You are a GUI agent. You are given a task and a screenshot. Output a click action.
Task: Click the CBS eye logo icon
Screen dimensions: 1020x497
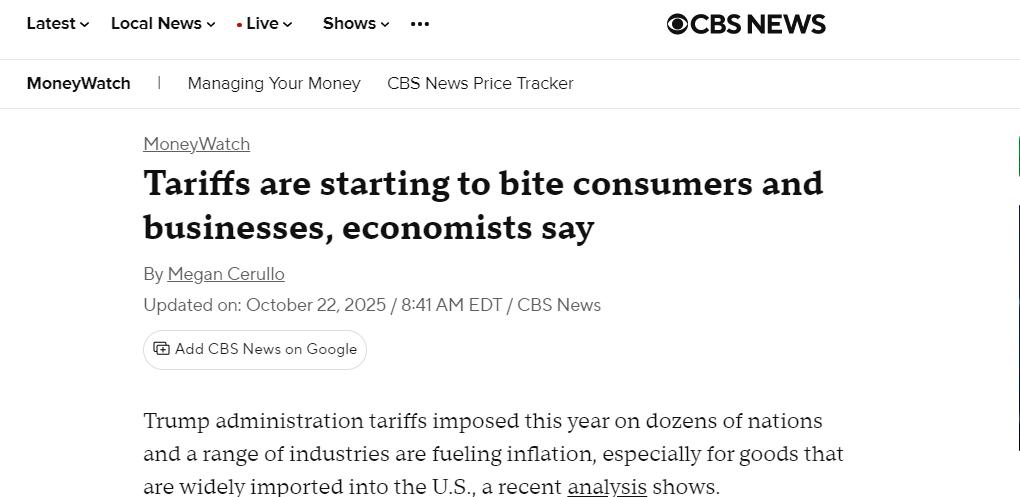pos(677,24)
